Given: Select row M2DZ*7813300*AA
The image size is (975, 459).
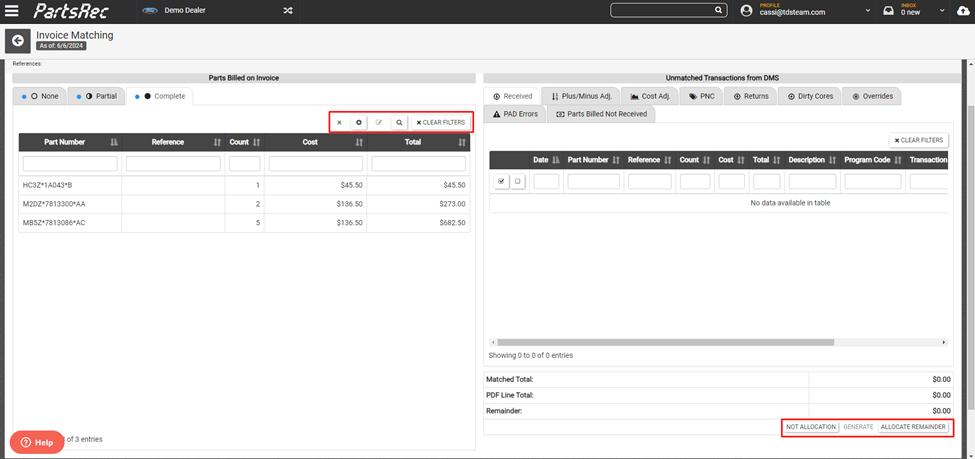Looking at the screenshot, I should tap(244, 204).
